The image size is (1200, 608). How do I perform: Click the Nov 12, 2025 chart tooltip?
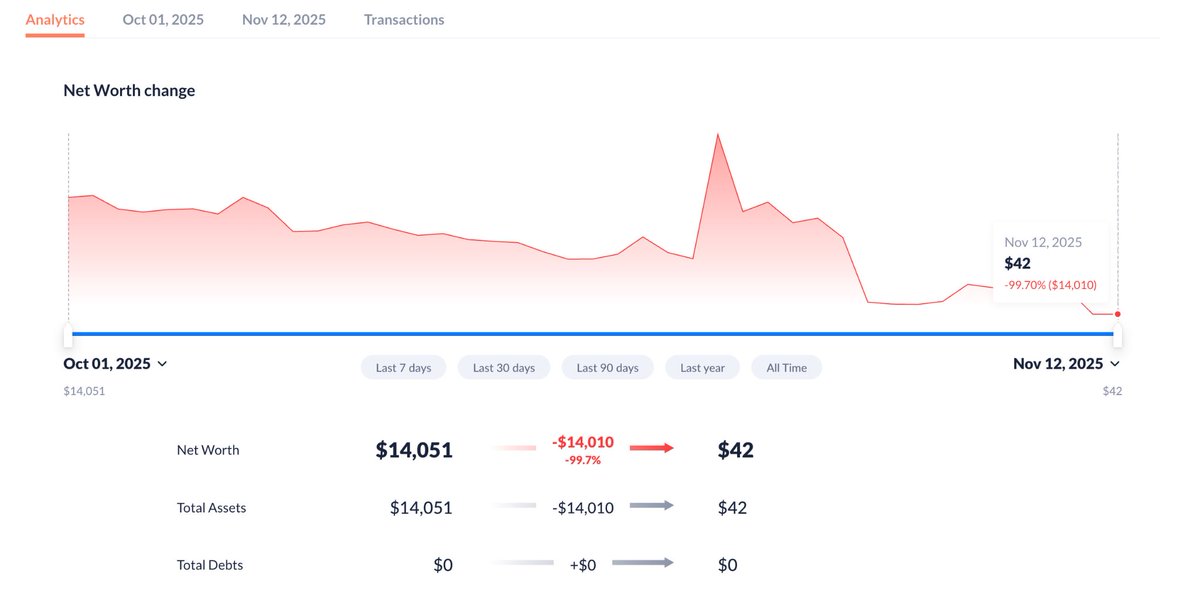1051,263
